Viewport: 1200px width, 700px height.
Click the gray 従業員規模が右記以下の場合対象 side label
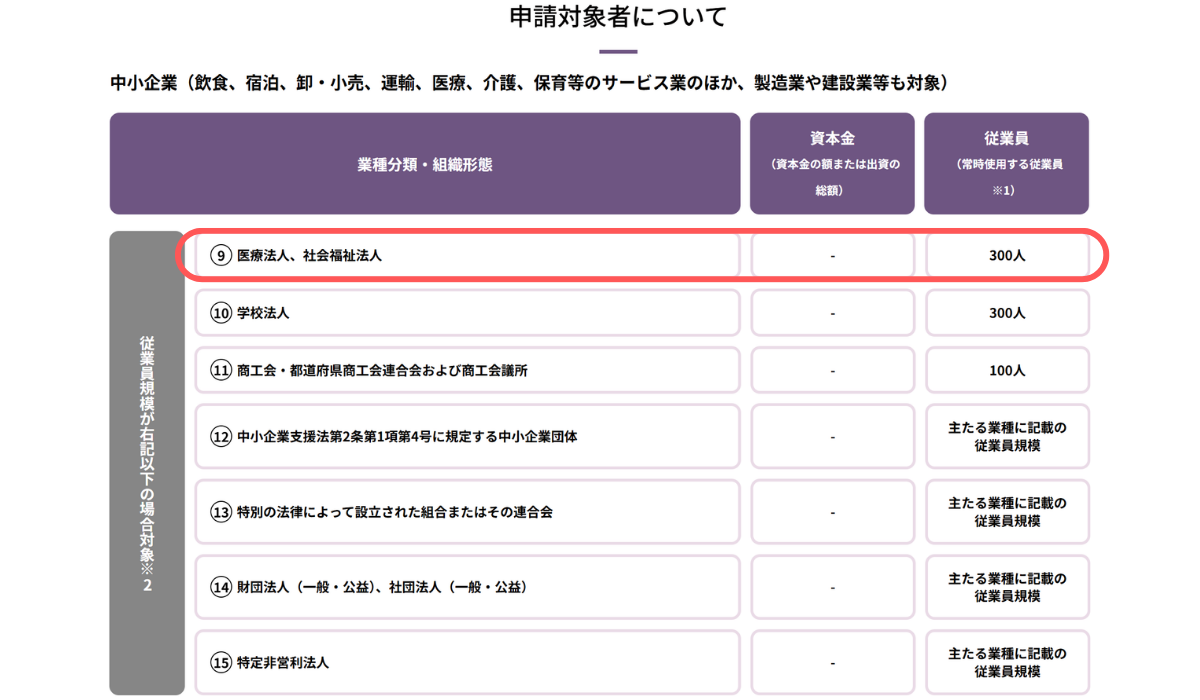click(x=146, y=460)
